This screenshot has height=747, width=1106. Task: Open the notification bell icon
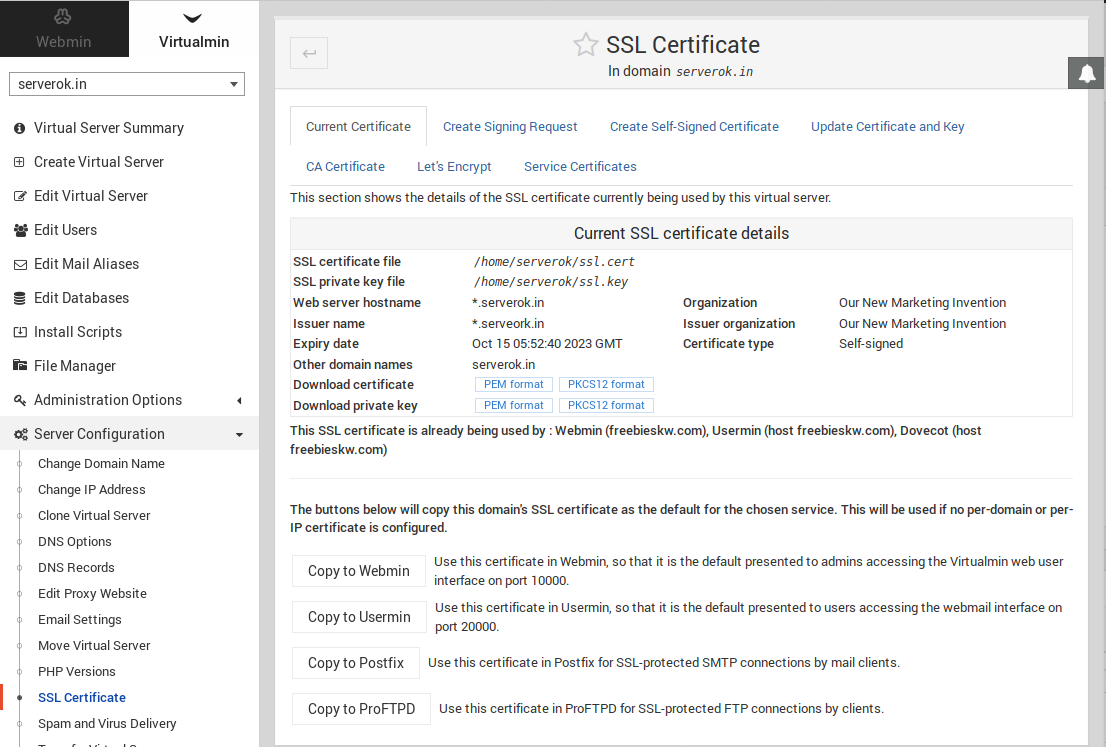(x=1085, y=72)
